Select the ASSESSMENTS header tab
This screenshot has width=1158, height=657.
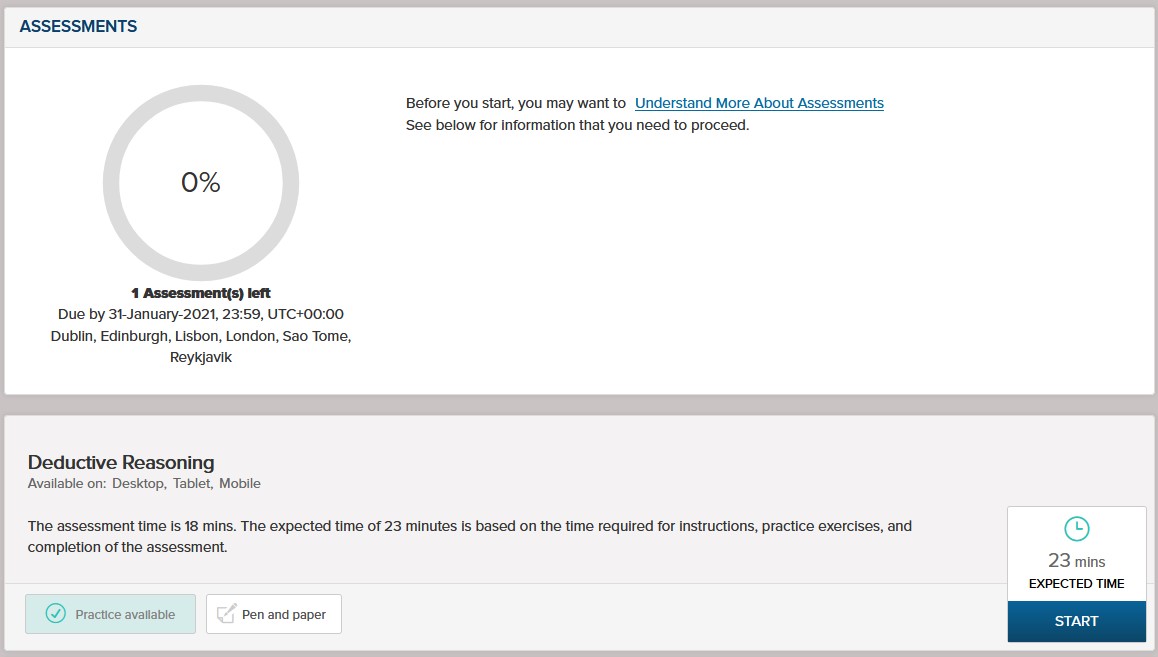(78, 26)
